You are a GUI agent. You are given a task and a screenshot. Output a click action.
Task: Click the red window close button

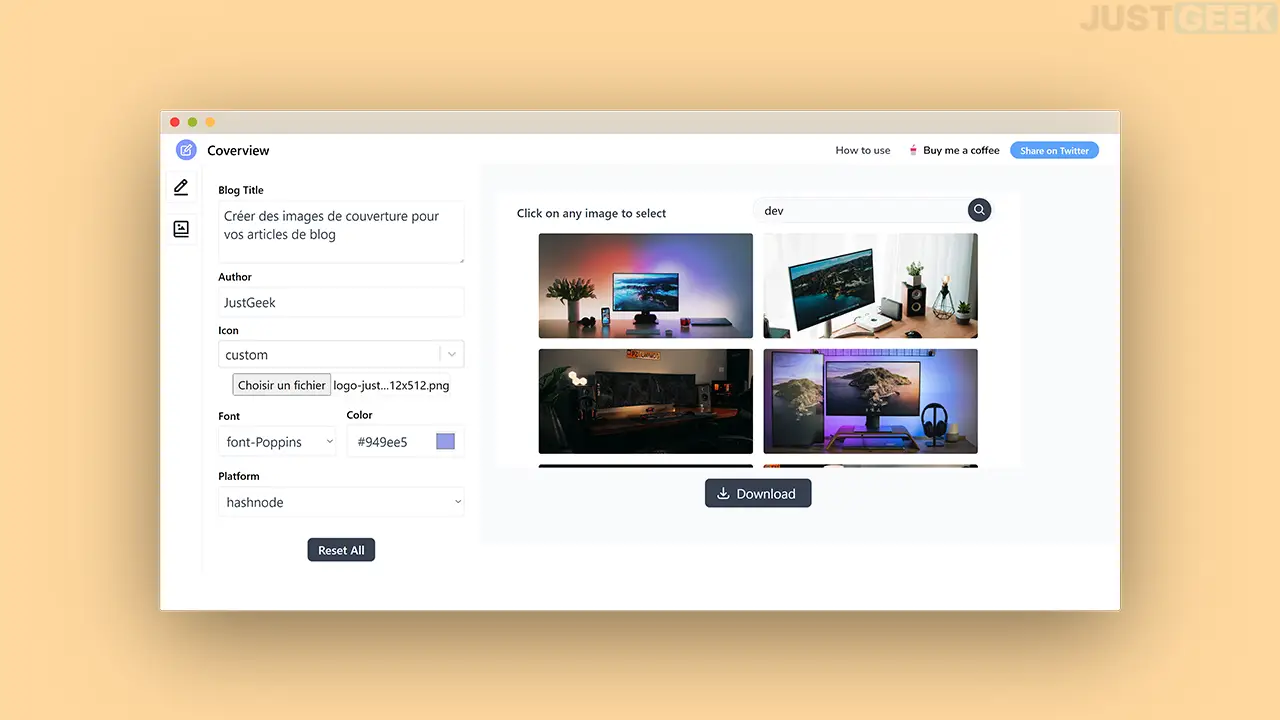pos(175,122)
